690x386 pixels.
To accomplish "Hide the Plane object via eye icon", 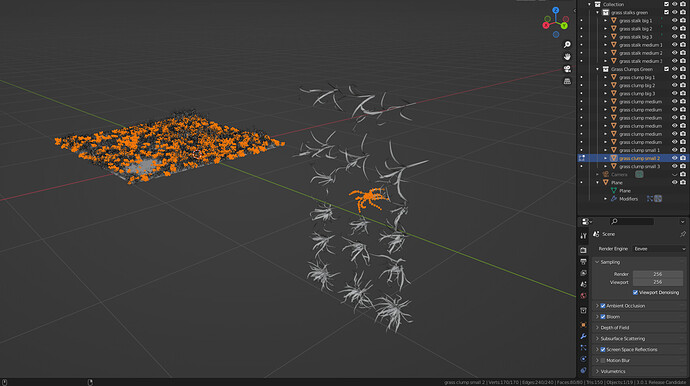I will (x=674, y=182).
